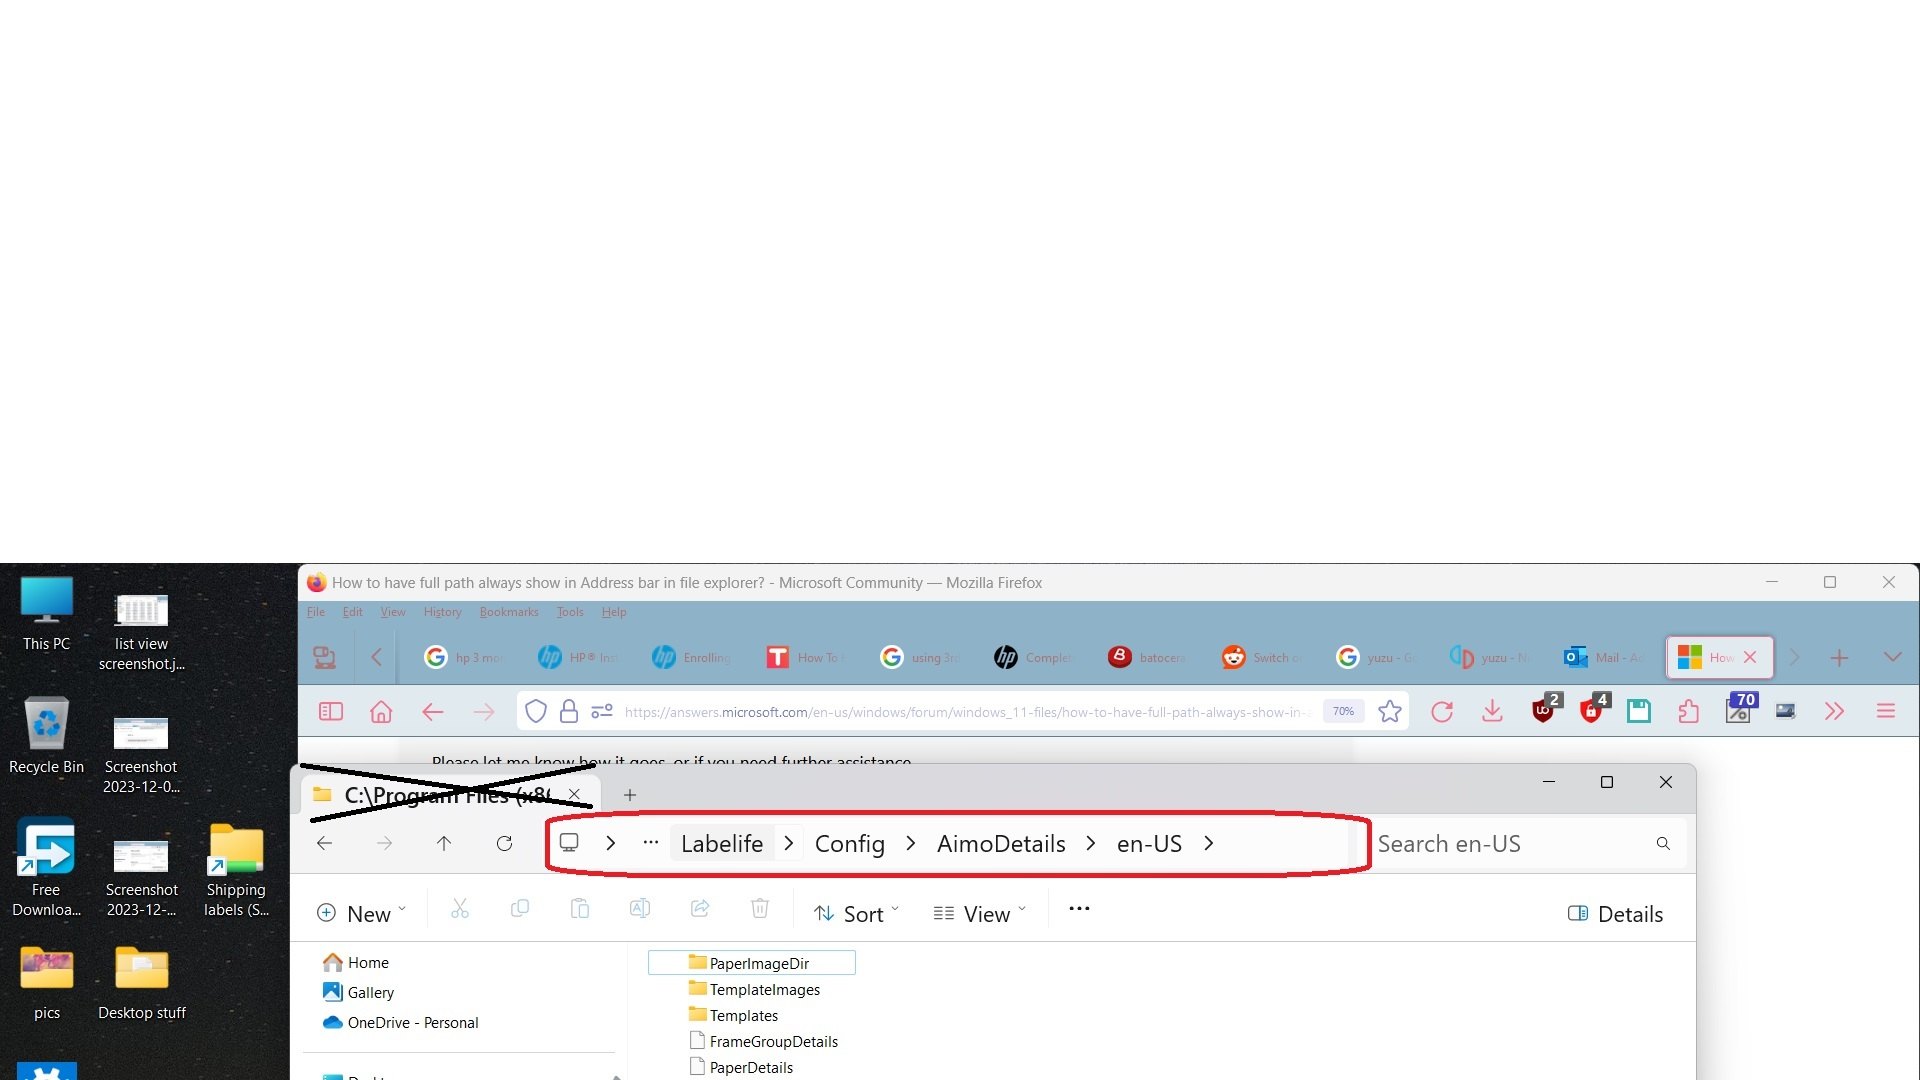Viewport: 1920px width, 1080px height.
Task: Click the Share icon in Explorer toolbar
Action: [700, 908]
